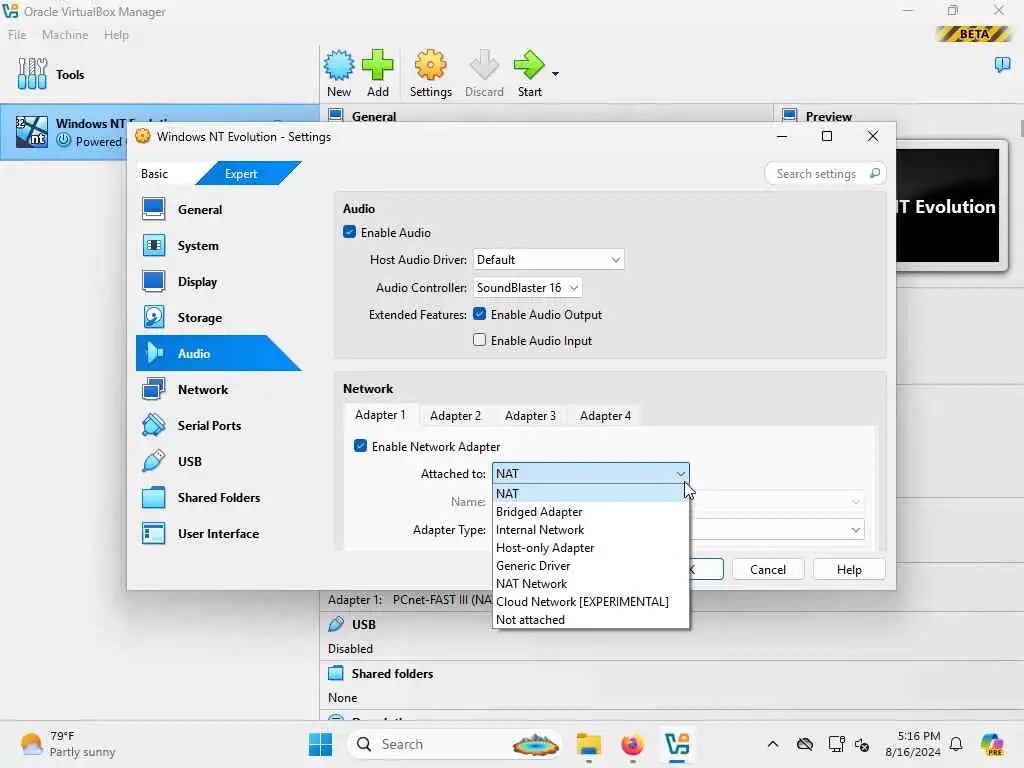
Task: Open the Network settings category
Action: click(x=218, y=389)
